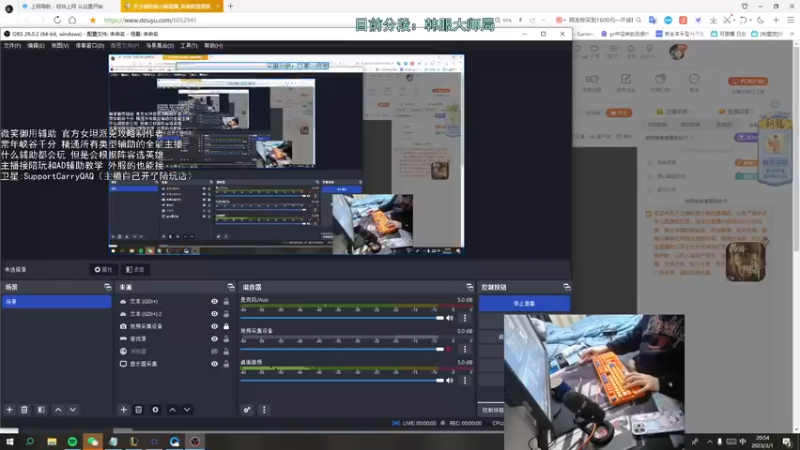Select the highlighted scene in Scenes list

(56, 302)
